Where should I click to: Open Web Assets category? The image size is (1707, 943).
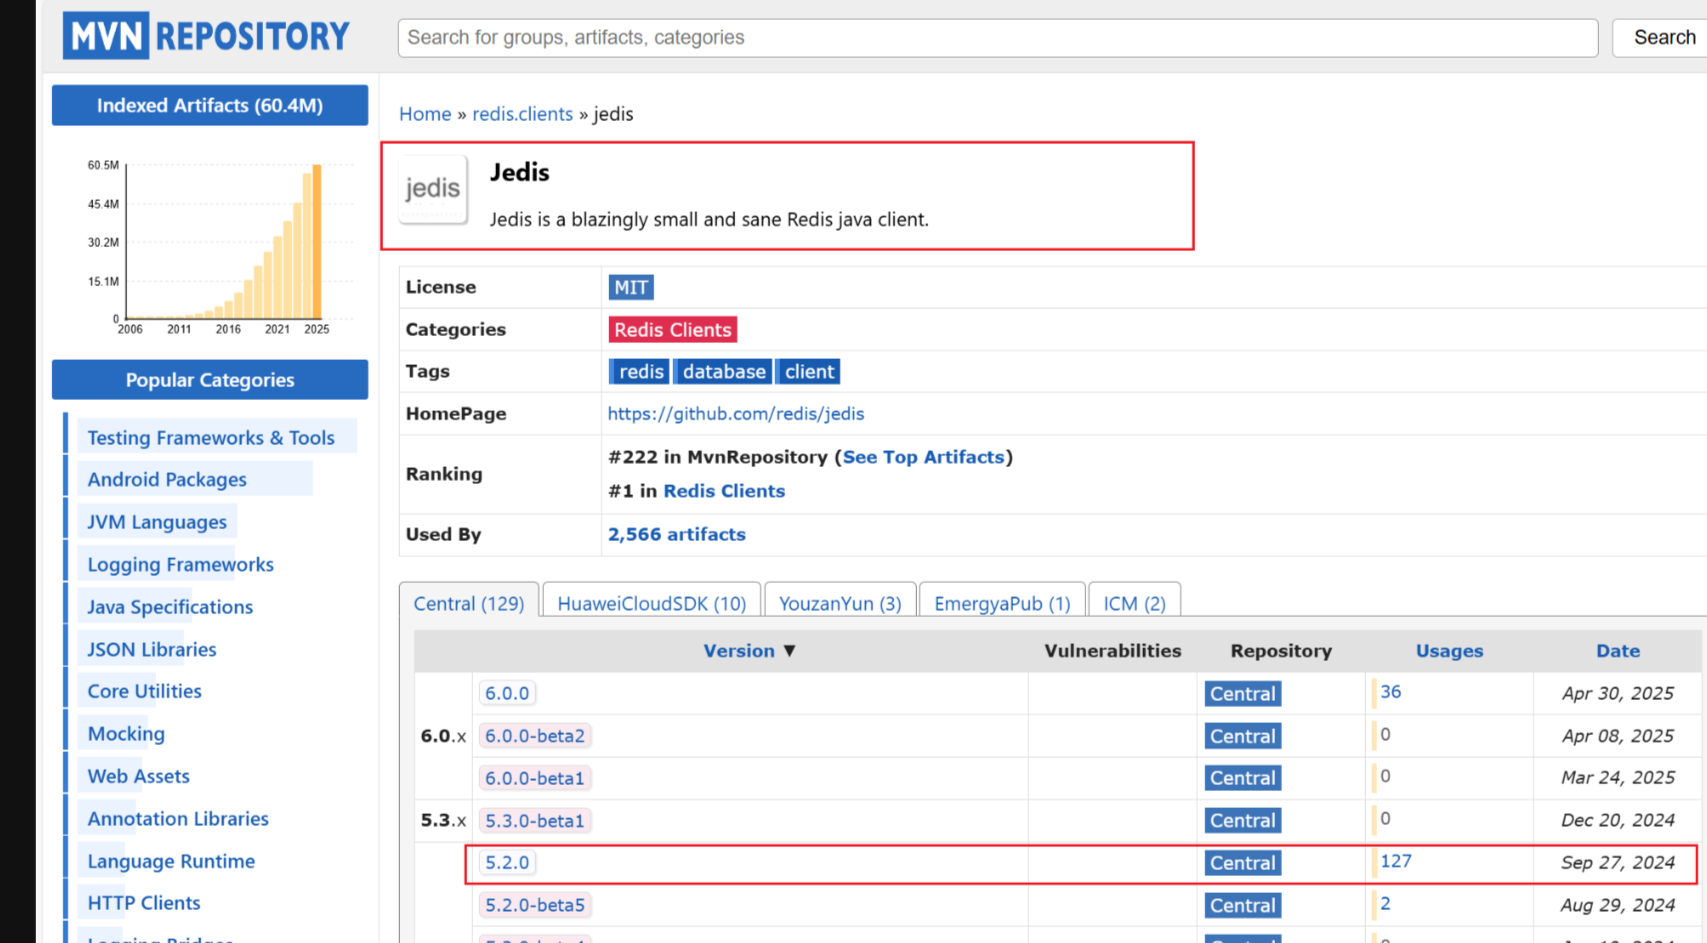point(138,776)
